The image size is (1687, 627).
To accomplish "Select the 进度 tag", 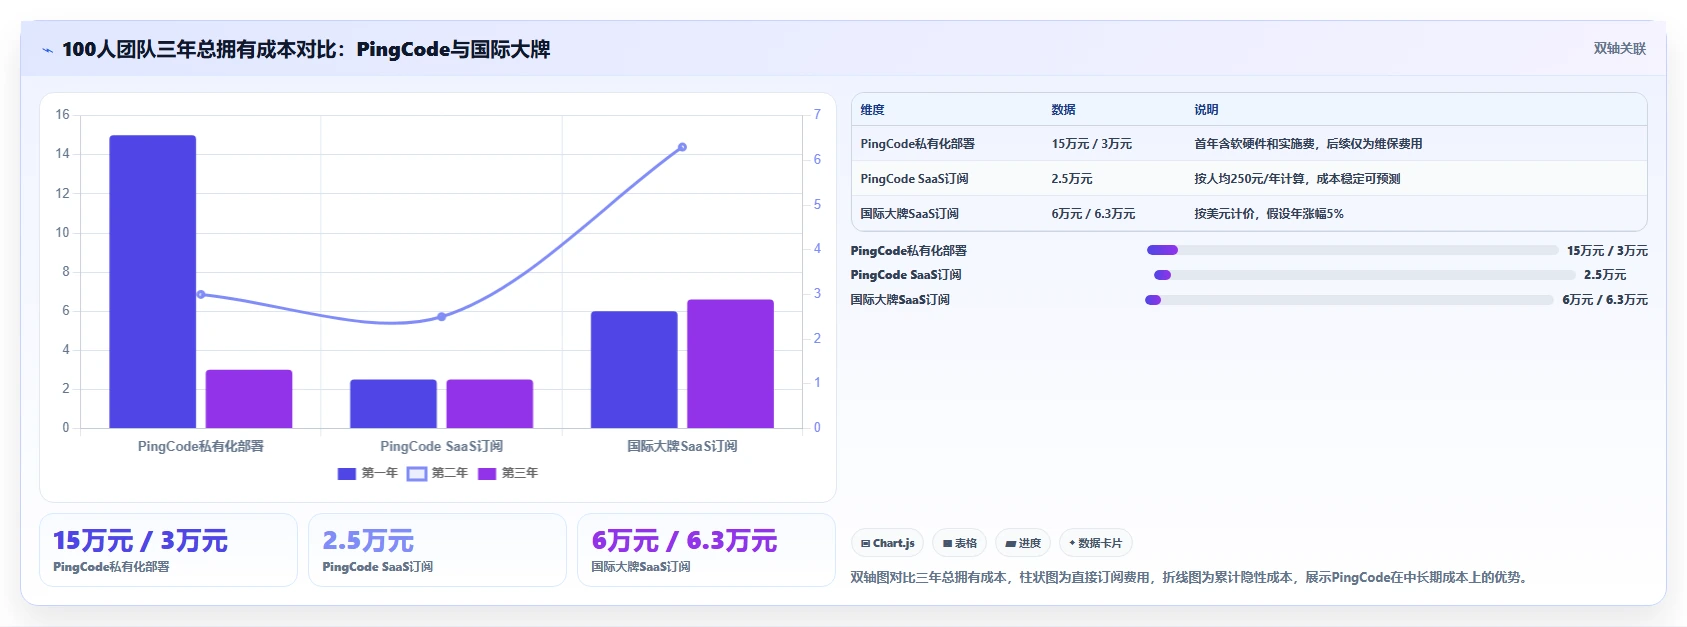I will pos(1023,543).
